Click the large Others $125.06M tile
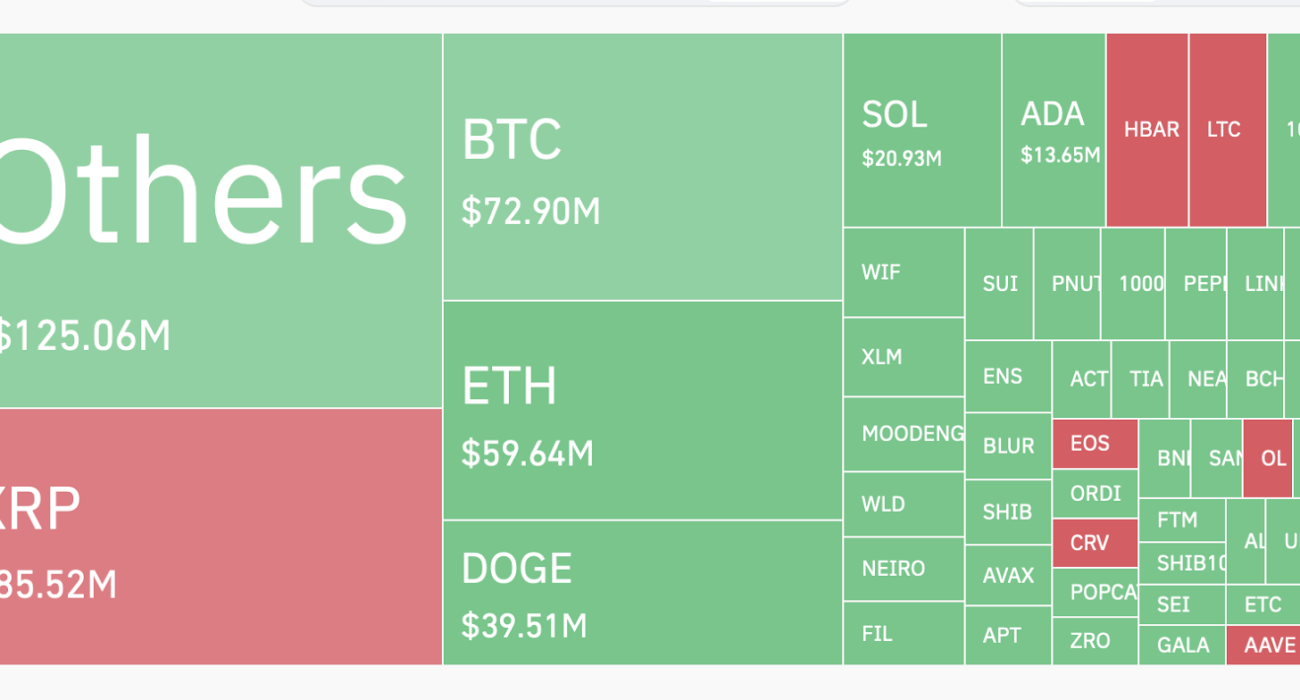Screen dimensions: 1300x700 click(220, 220)
